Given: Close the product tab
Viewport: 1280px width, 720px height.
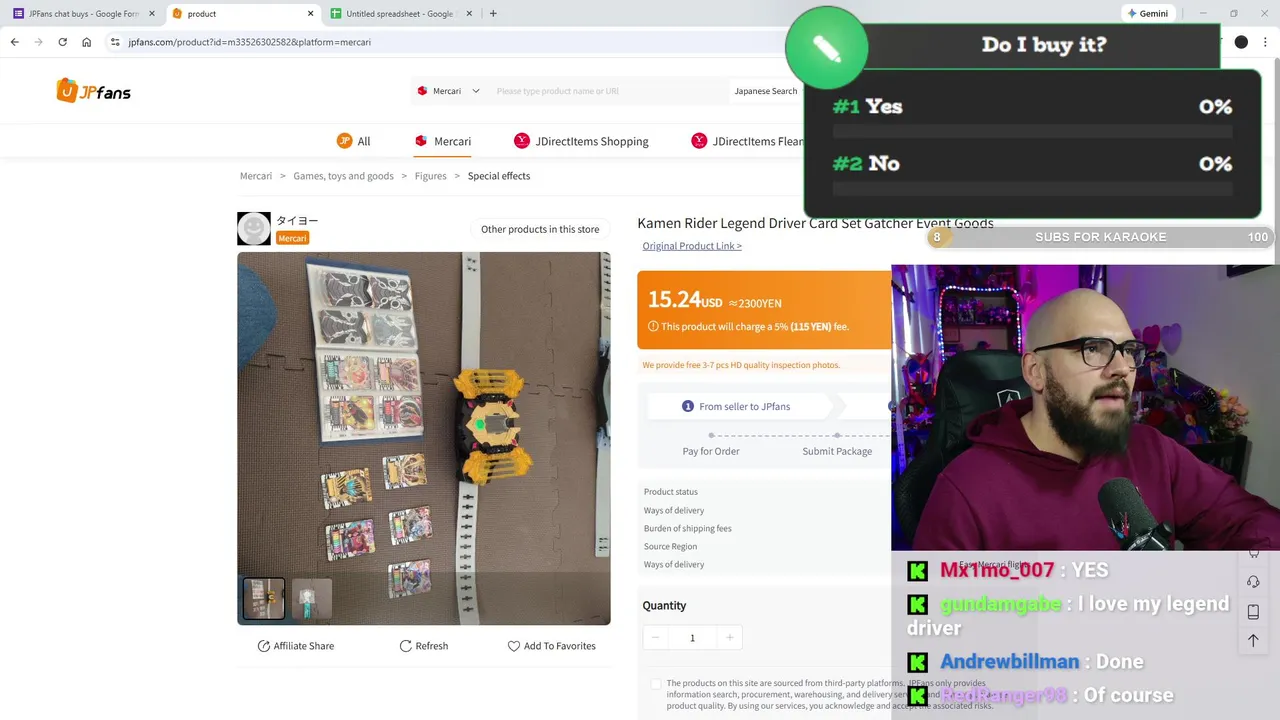Looking at the screenshot, I should pyautogui.click(x=310, y=14).
